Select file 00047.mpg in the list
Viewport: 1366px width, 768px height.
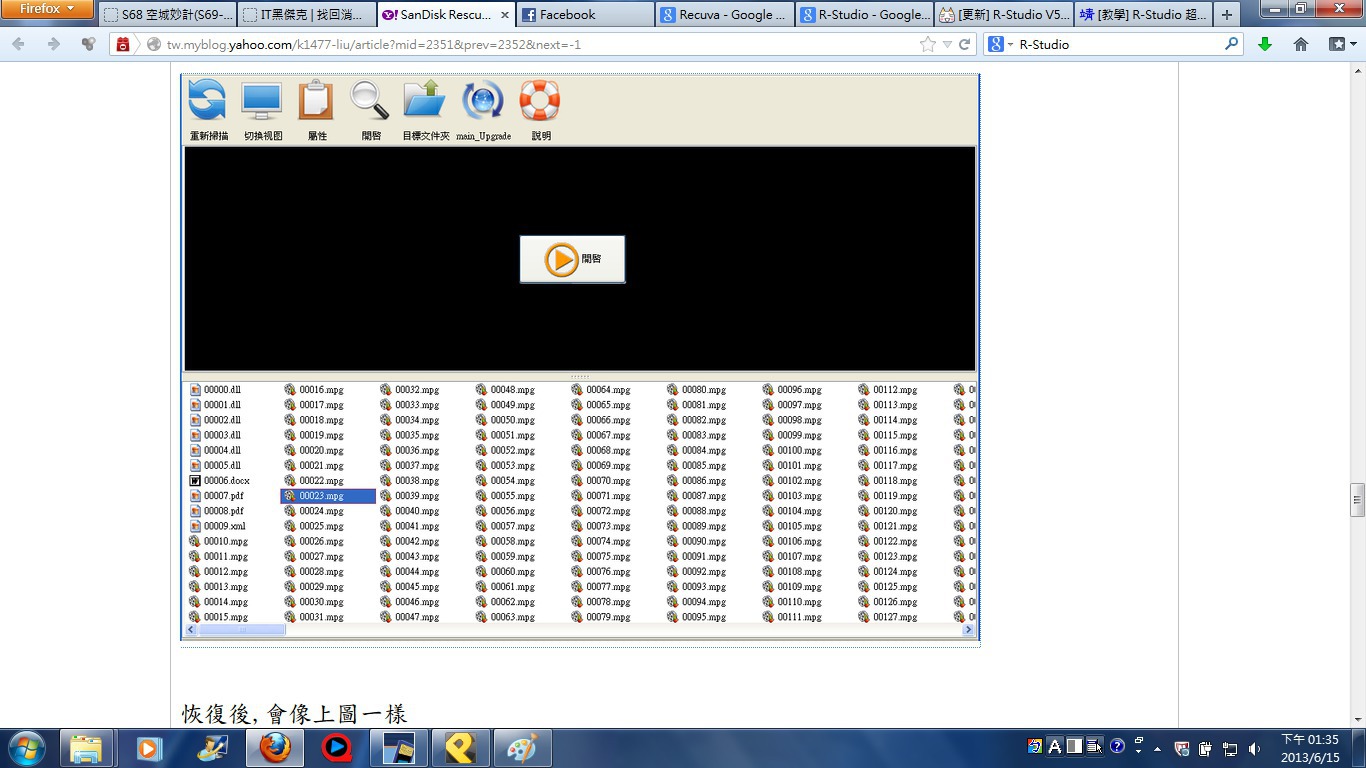[x=410, y=617]
